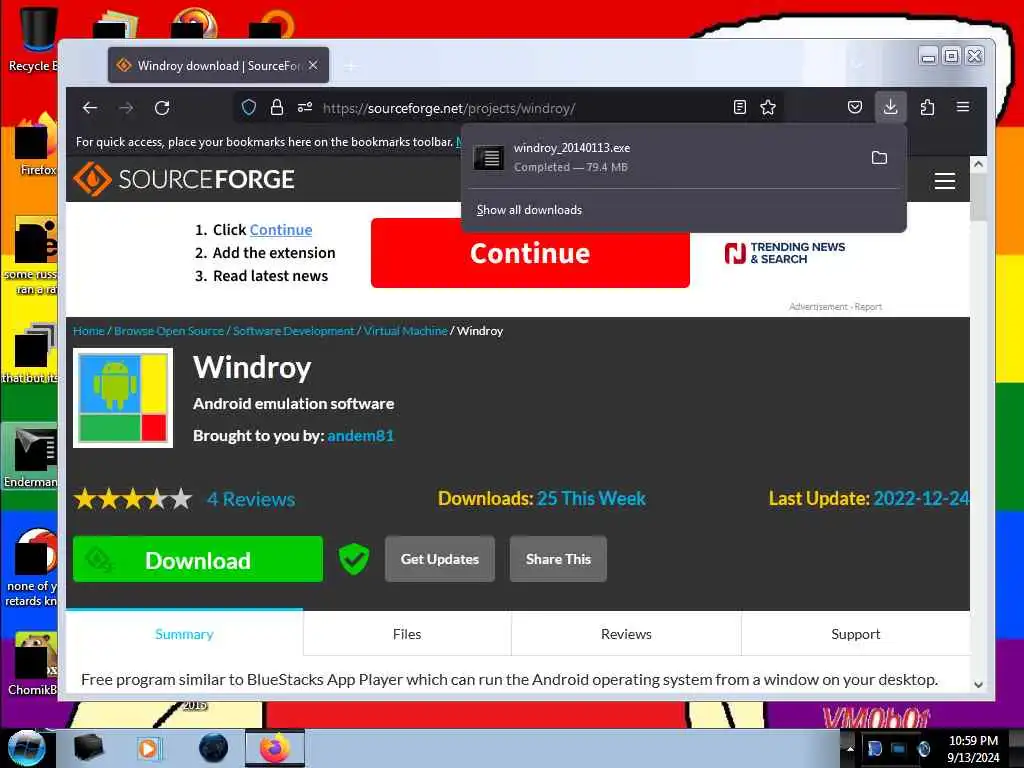Toggle reader view icon

click(739, 108)
